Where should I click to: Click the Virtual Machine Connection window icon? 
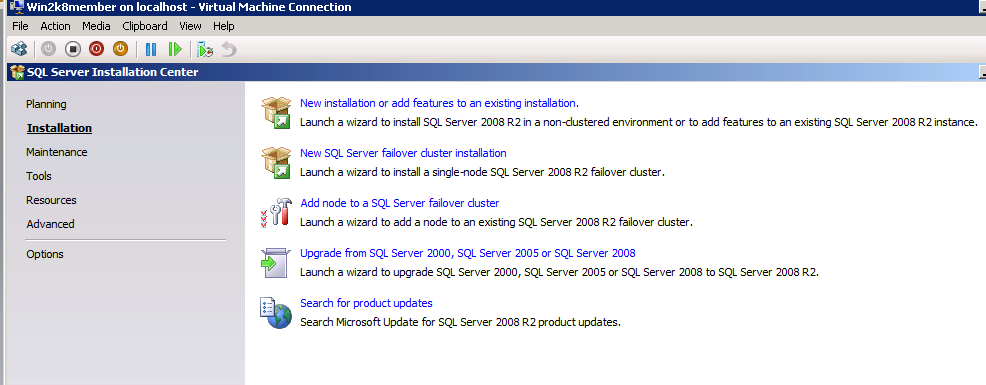tap(16, 8)
